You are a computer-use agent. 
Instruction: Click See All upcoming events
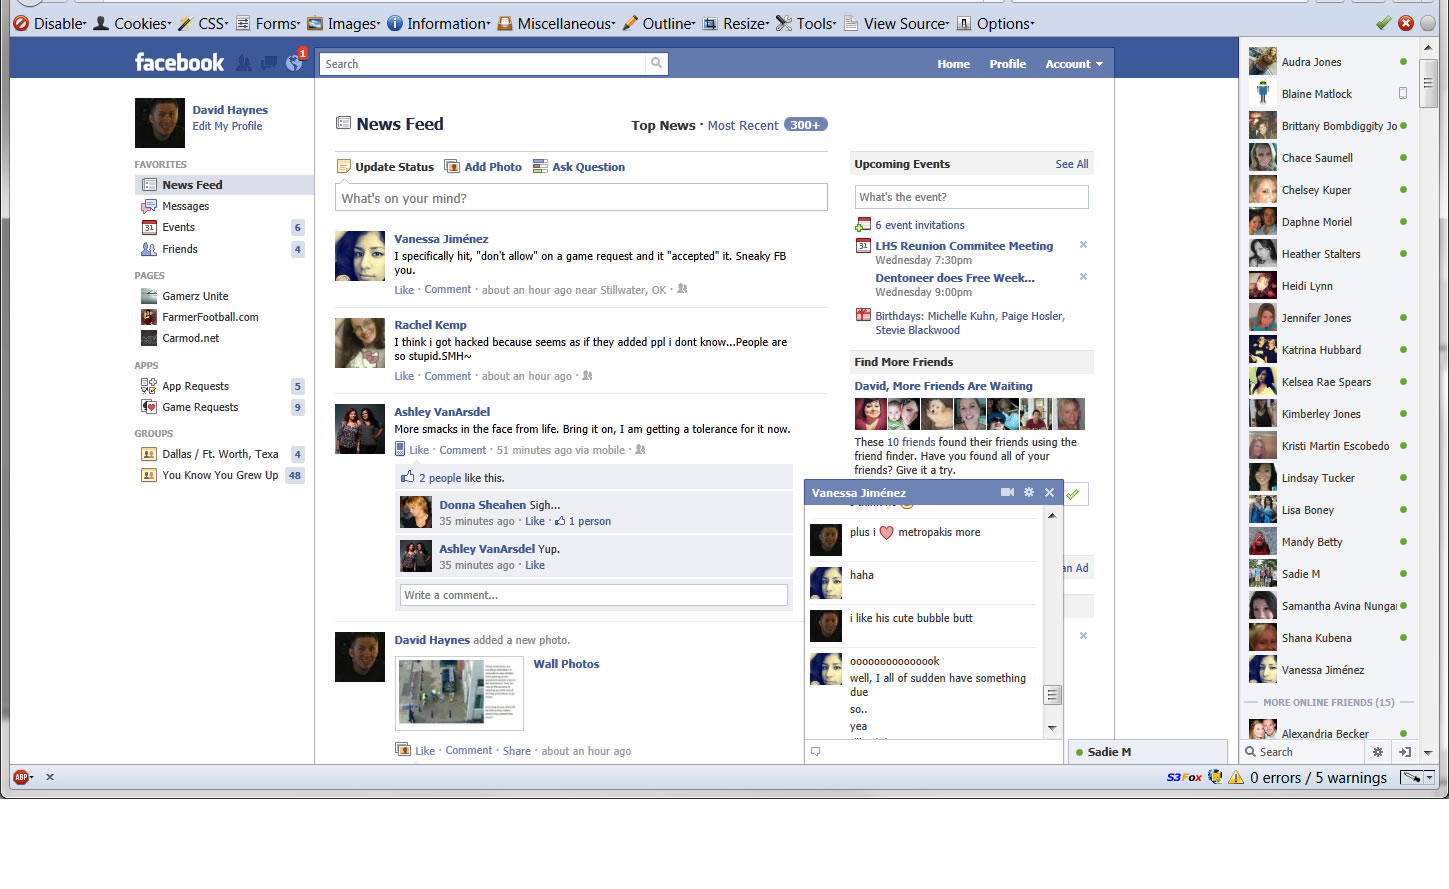coord(1072,164)
